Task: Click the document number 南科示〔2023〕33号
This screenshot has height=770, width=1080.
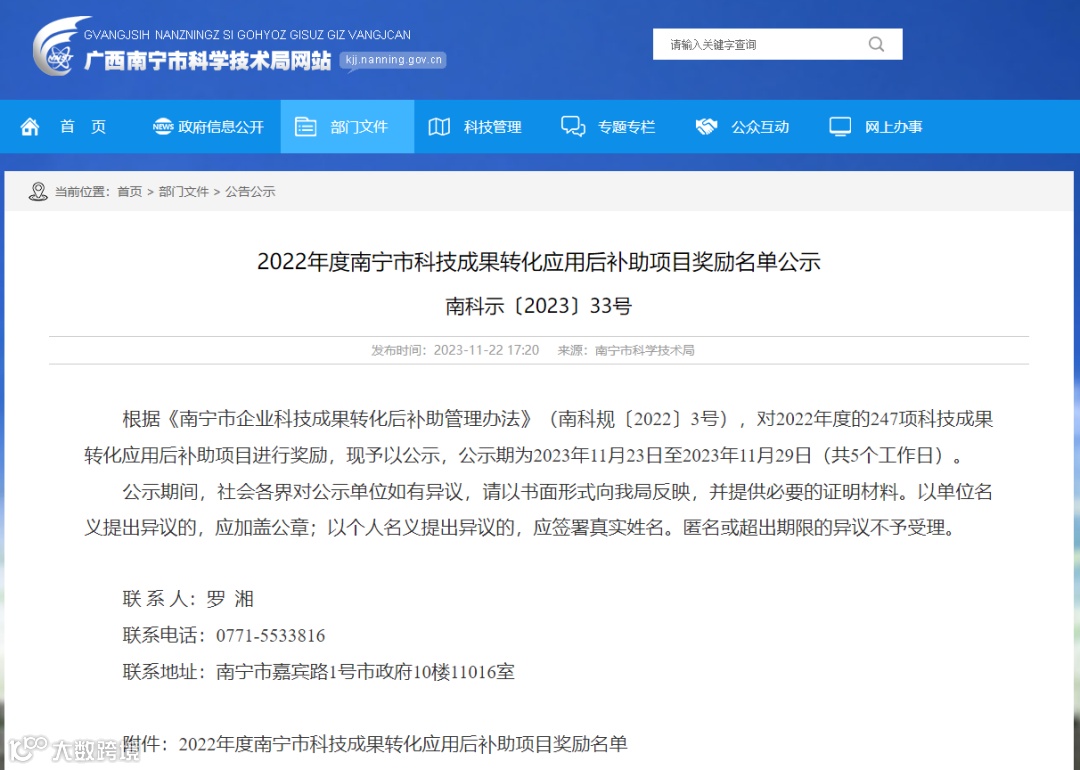Action: tap(539, 305)
